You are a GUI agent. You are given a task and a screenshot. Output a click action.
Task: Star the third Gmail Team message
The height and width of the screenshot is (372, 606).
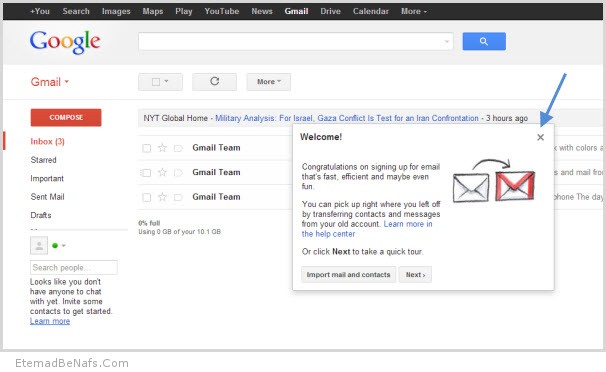(x=162, y=197)
